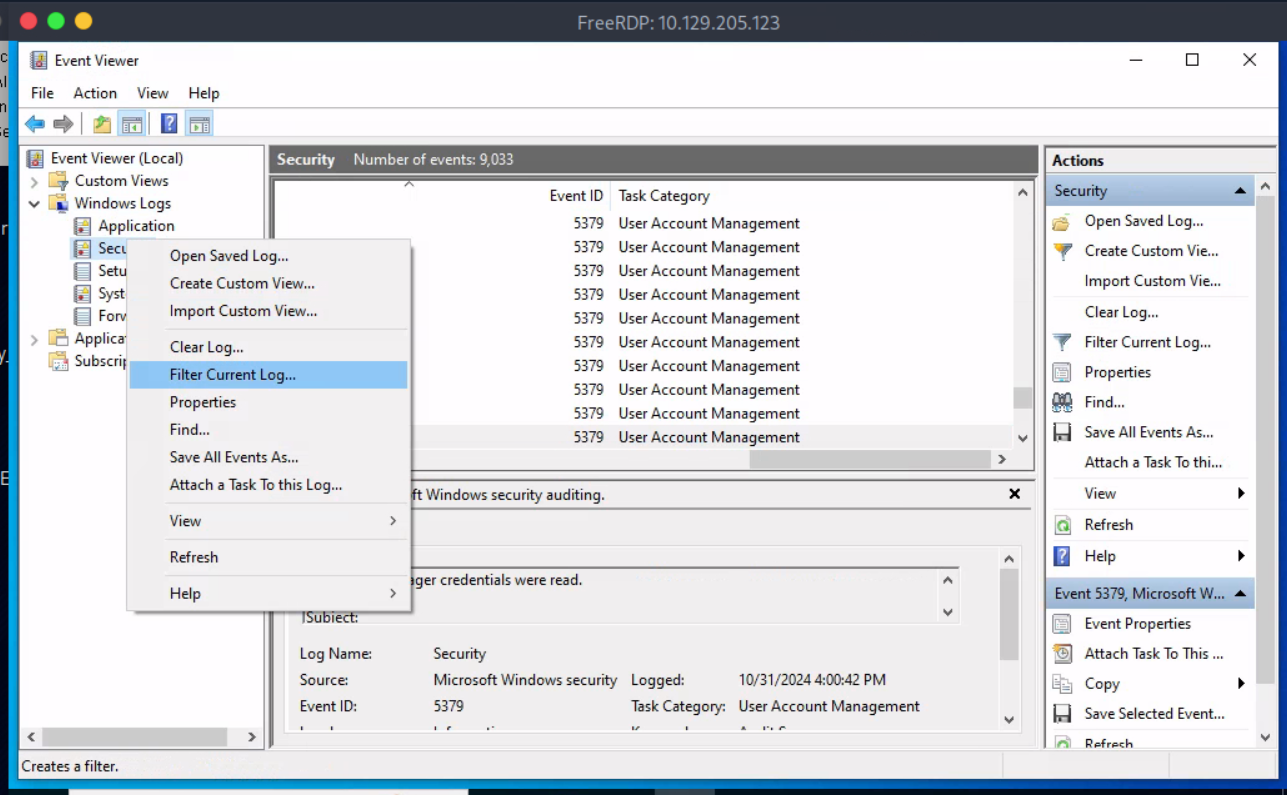1287x795 pixels.
Task: Click the Event Viewer (Local) root icon
Action: point(35,158)
